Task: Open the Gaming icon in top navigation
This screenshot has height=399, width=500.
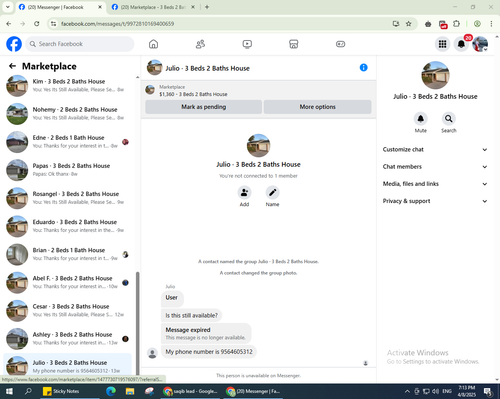Action: click(340, 44)
